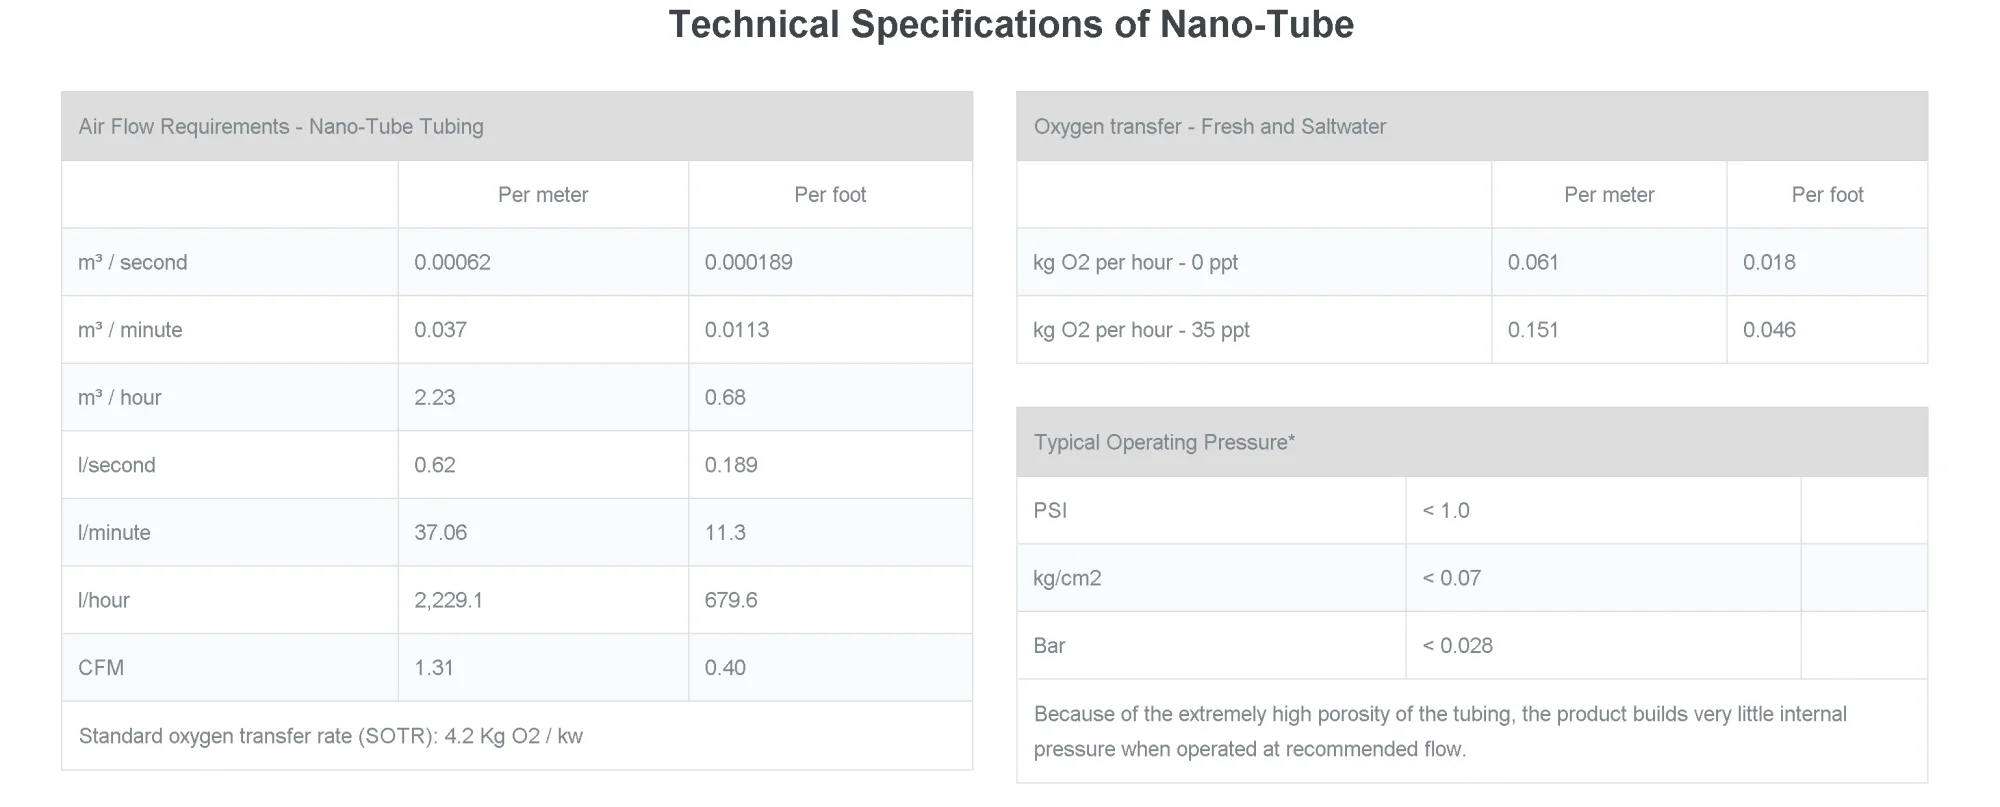Image resolution: width=2000 pixels, height=807 pixels.
Task: Click the Technical Specifications of Nano-Tube heading
Action: [1010, 25]
